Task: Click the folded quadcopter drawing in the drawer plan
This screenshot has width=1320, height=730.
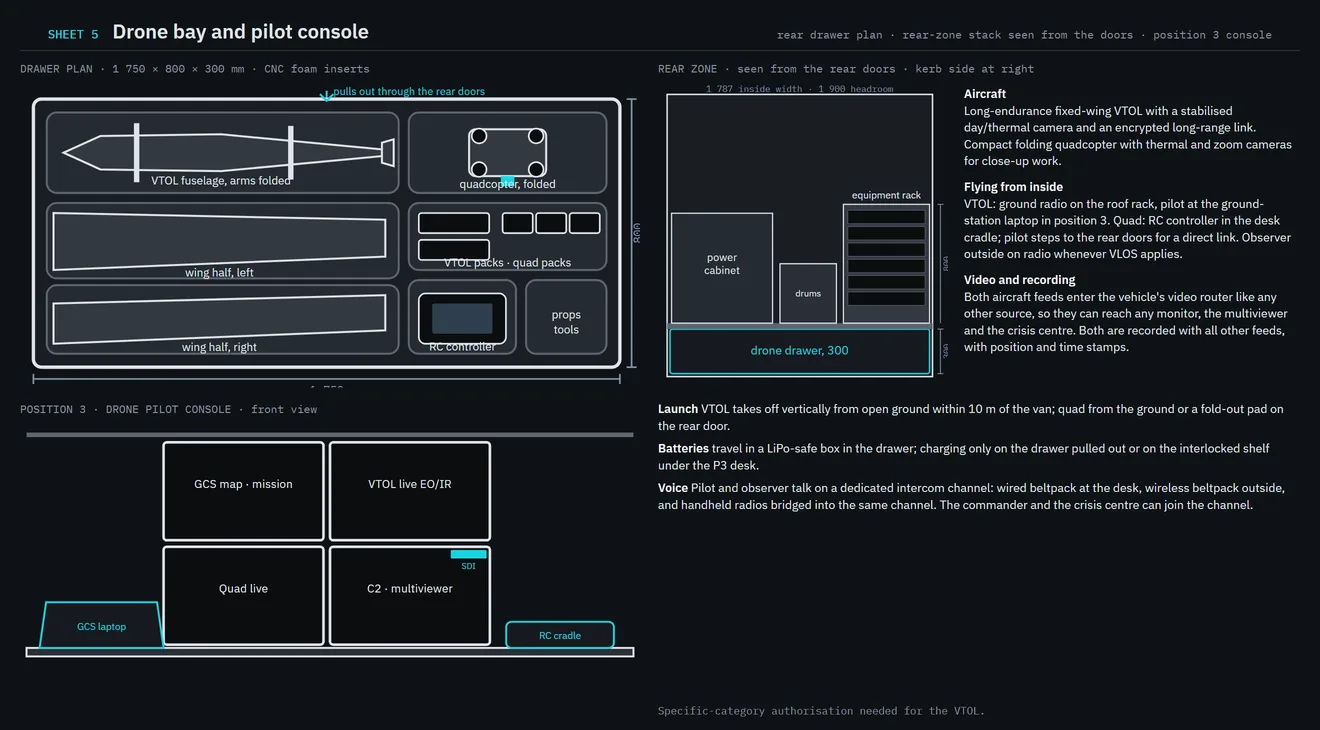Action: (508, 152)
